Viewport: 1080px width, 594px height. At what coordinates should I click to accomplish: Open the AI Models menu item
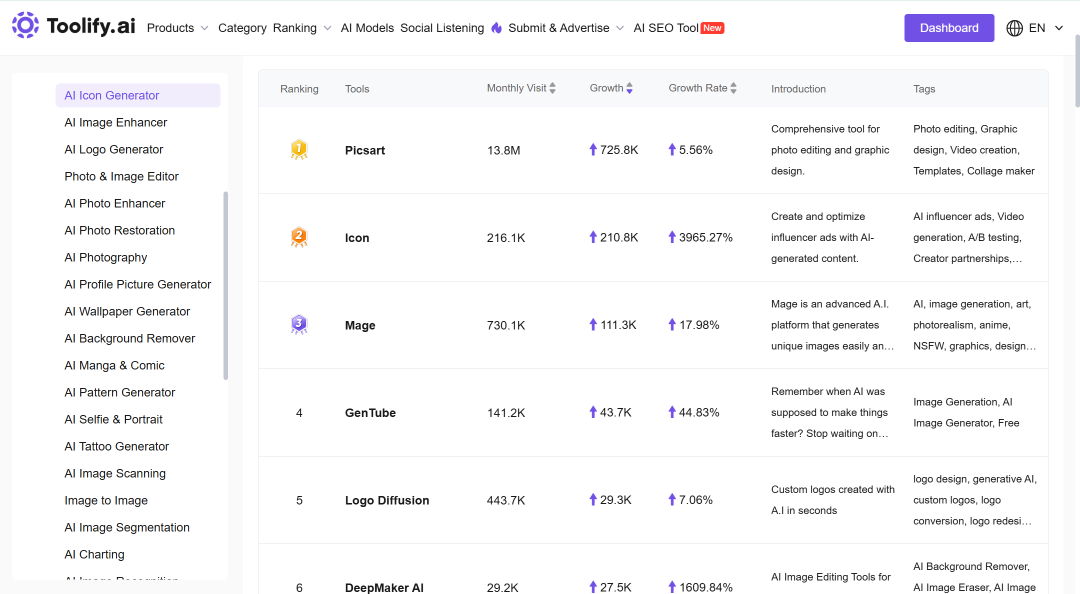click(x=367, y=28)
